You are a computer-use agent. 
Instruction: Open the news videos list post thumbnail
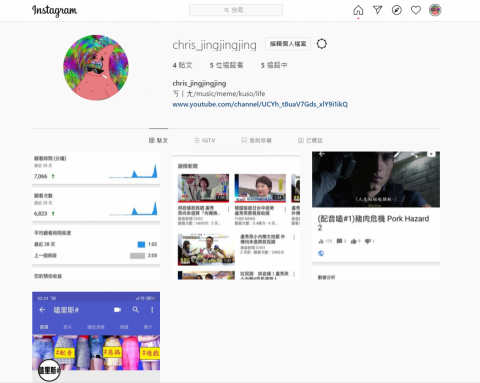236,215
